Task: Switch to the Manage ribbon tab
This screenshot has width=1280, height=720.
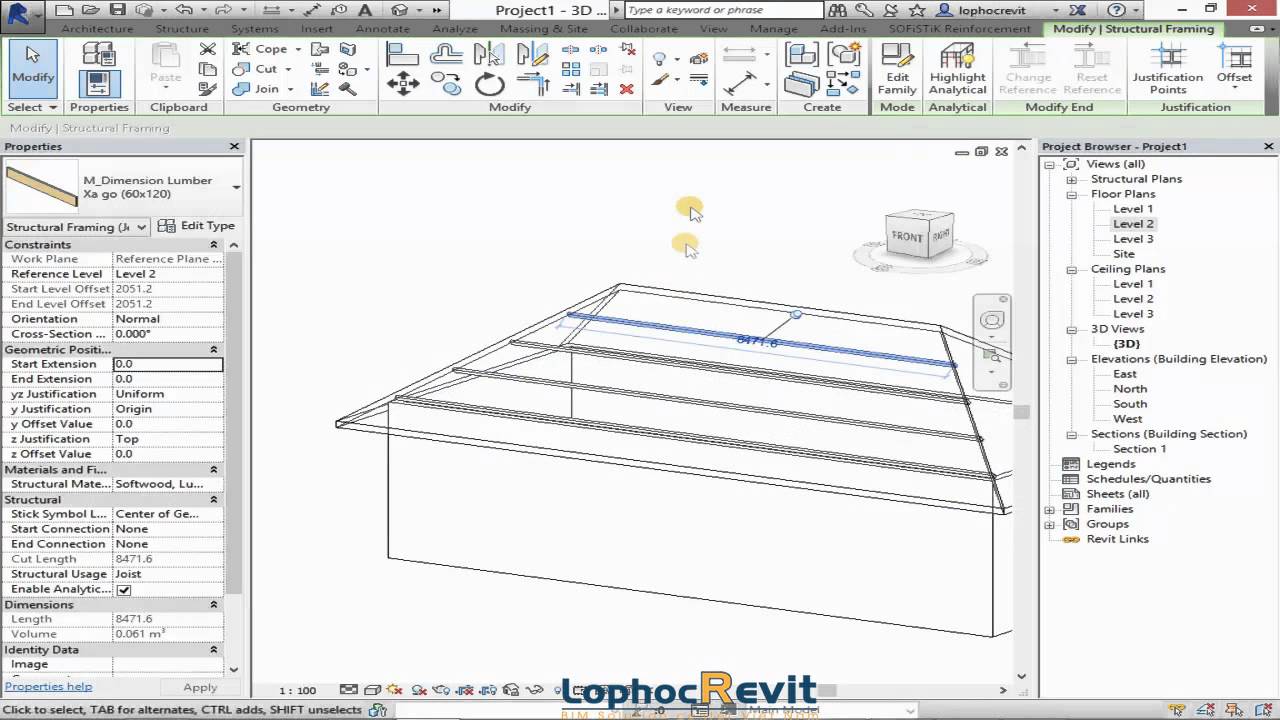Action: click(773, 29)
